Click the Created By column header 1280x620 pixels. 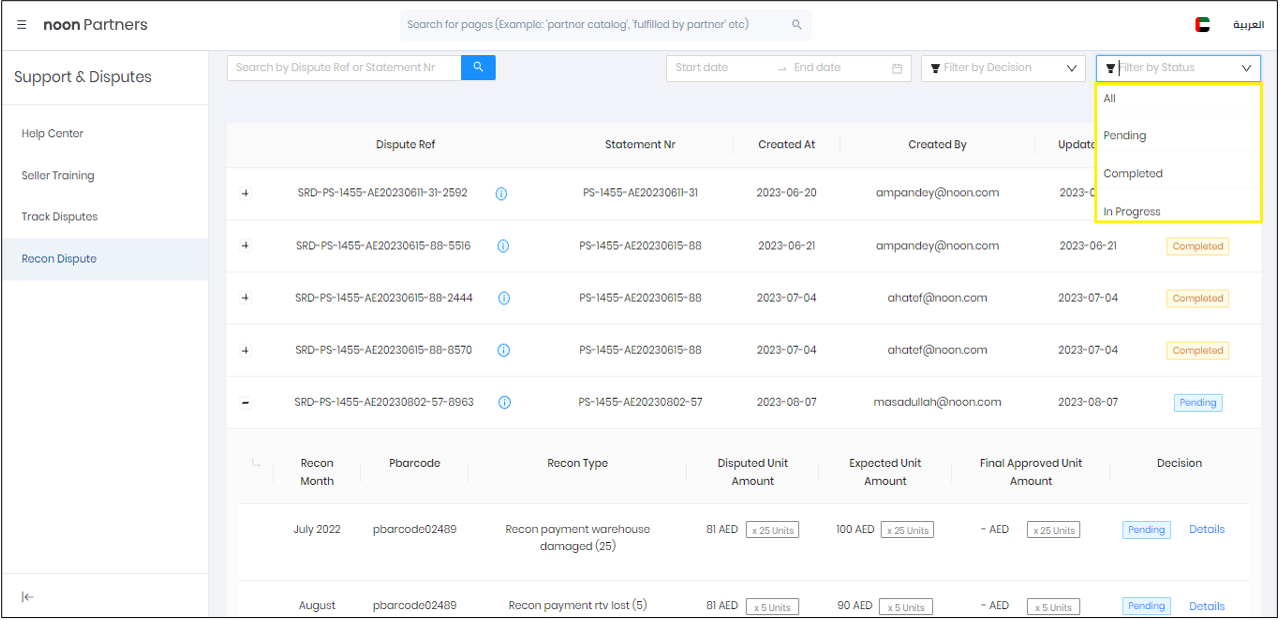(x=937, y=145)
